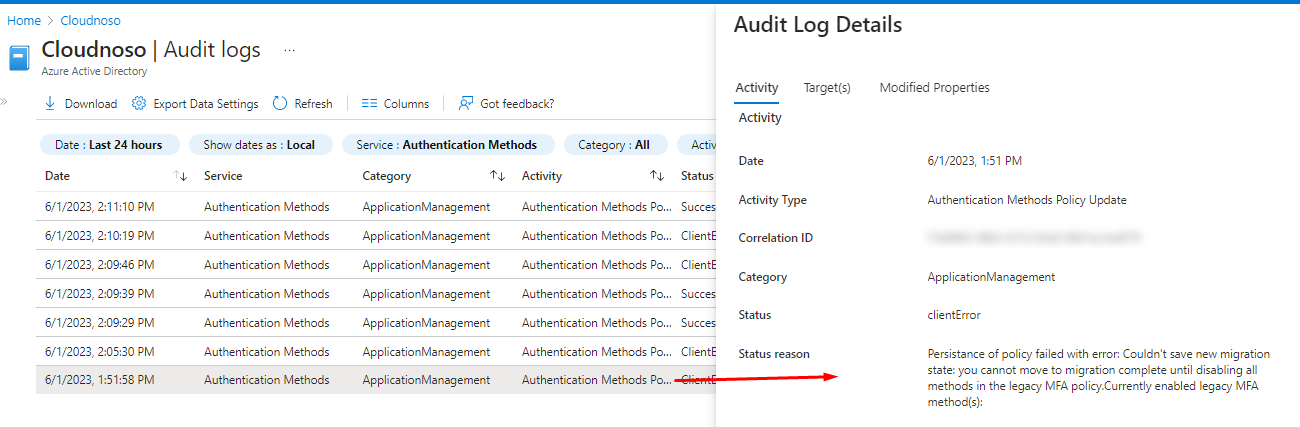The width and height of the screenshot is (1300, 427).
Task: Switch to Modified Properties tab
Action: 934,88
